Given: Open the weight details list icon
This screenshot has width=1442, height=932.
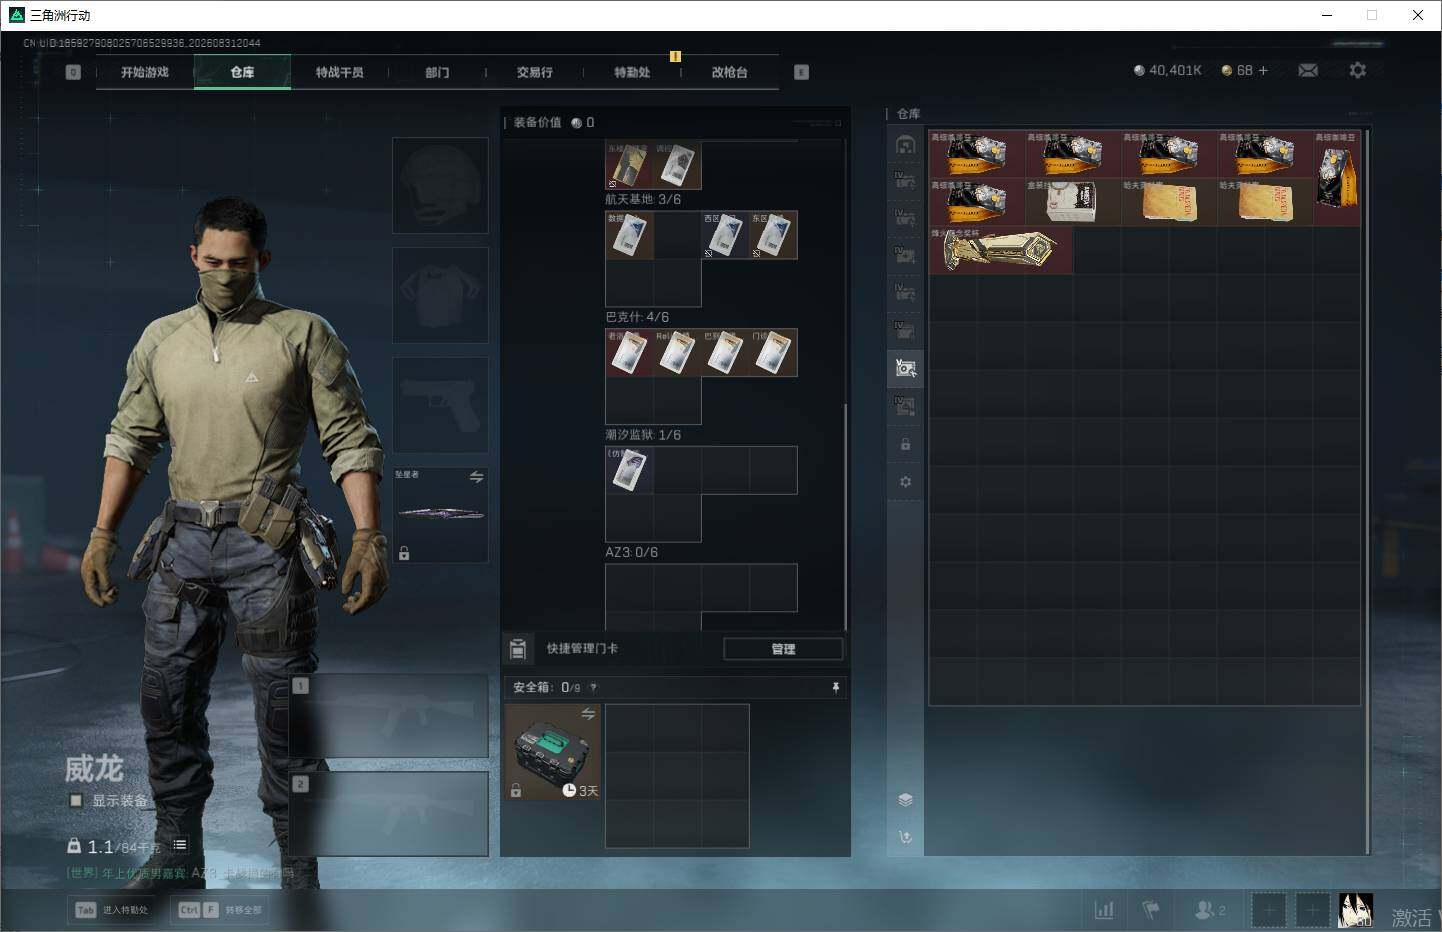Looking at the screenshot, I should click(x=180, y=845).
